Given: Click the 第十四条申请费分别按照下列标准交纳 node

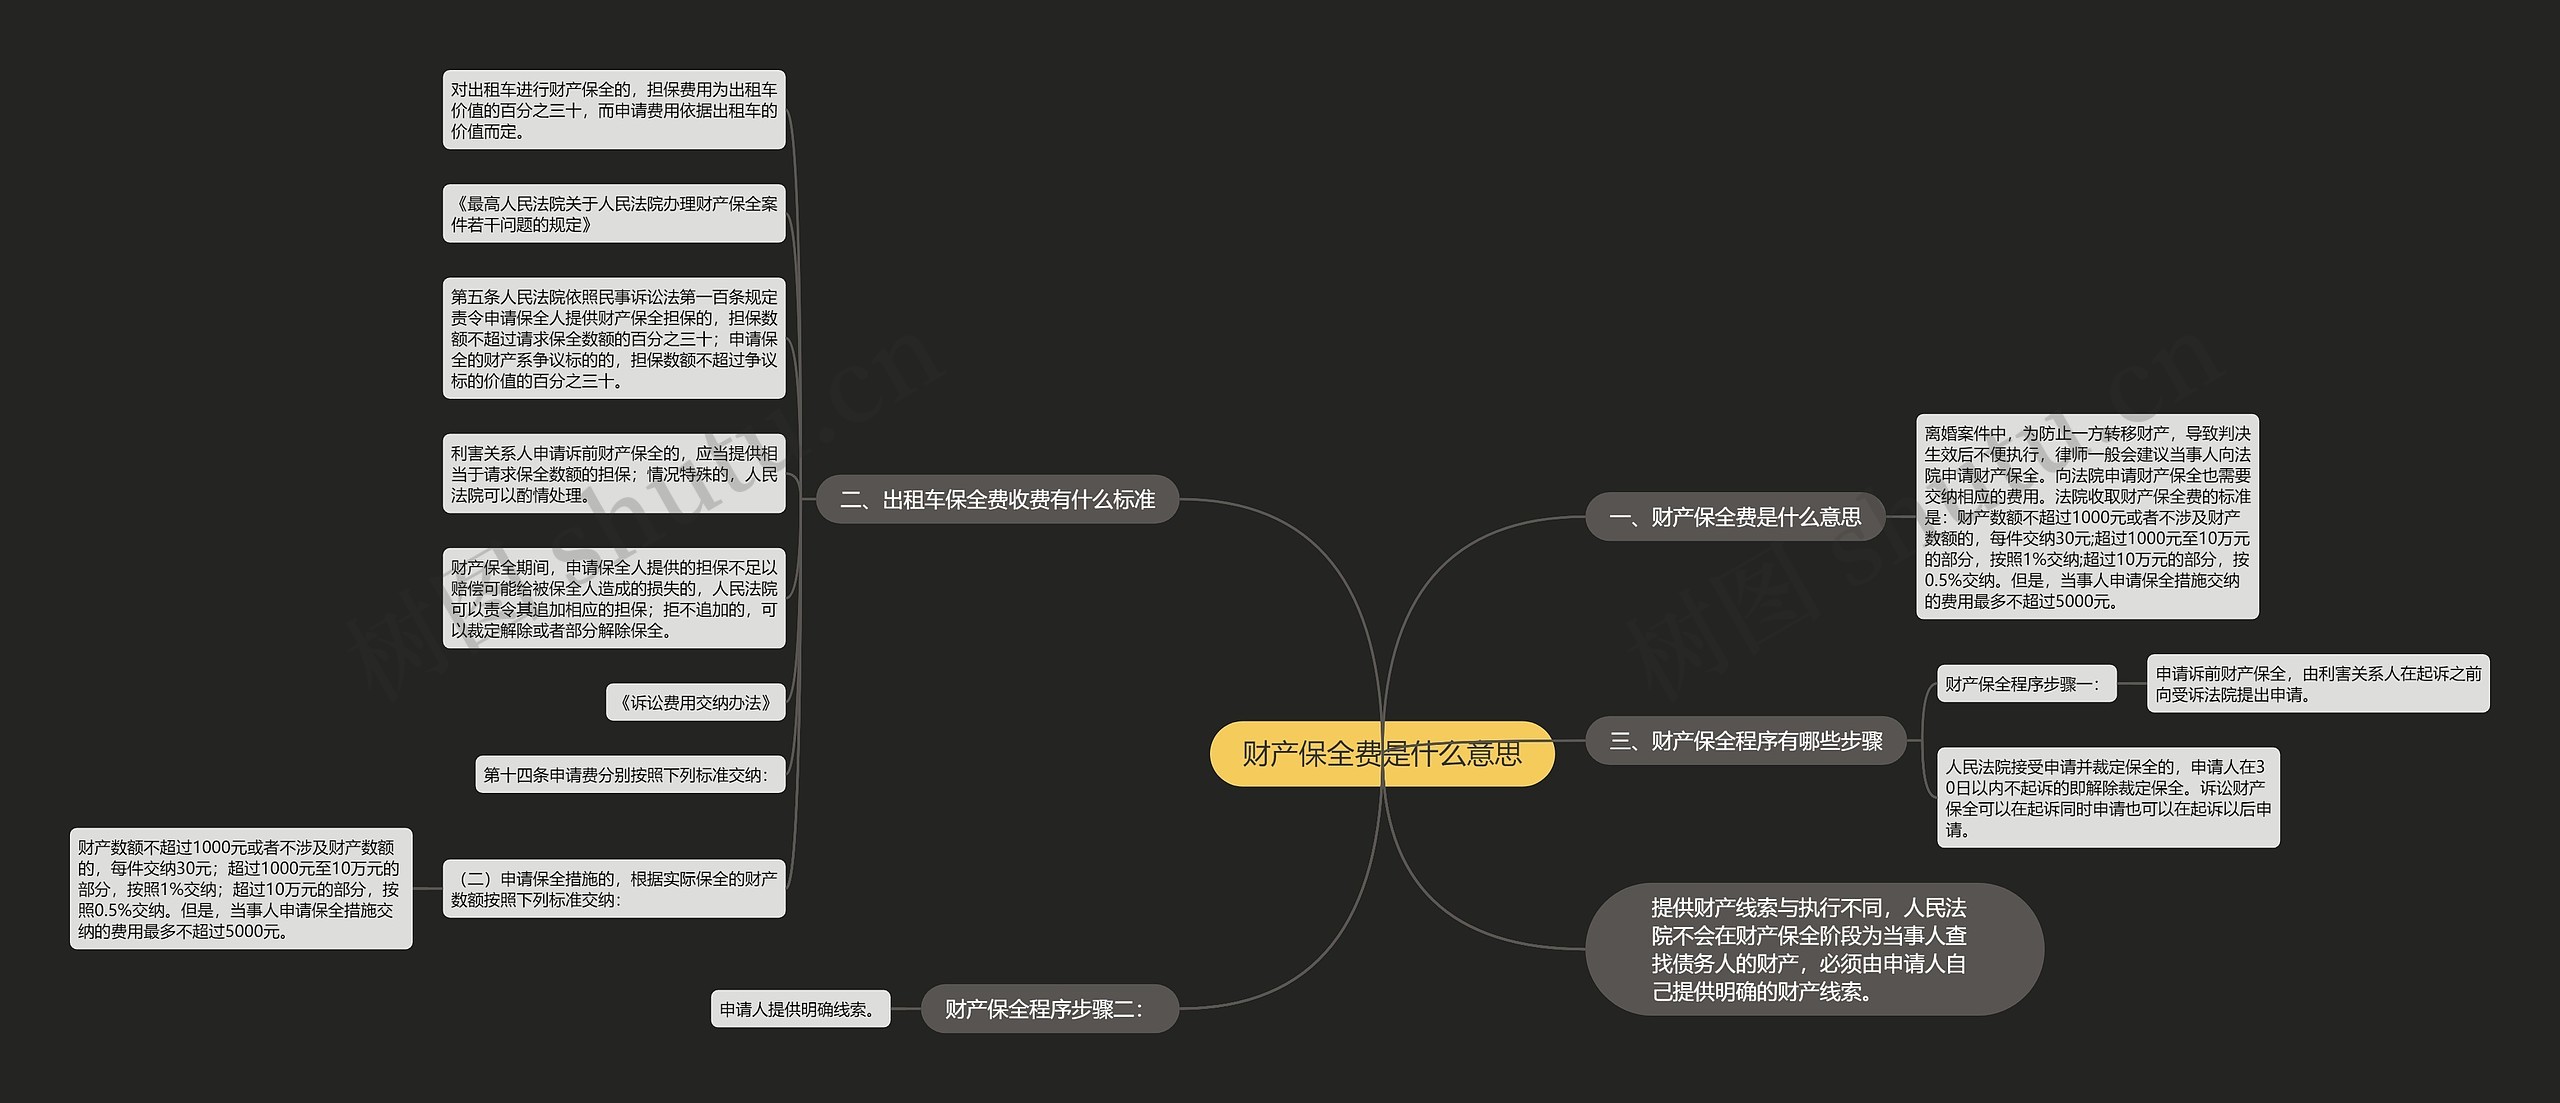Looking at the screenshot, I should 630,774.
